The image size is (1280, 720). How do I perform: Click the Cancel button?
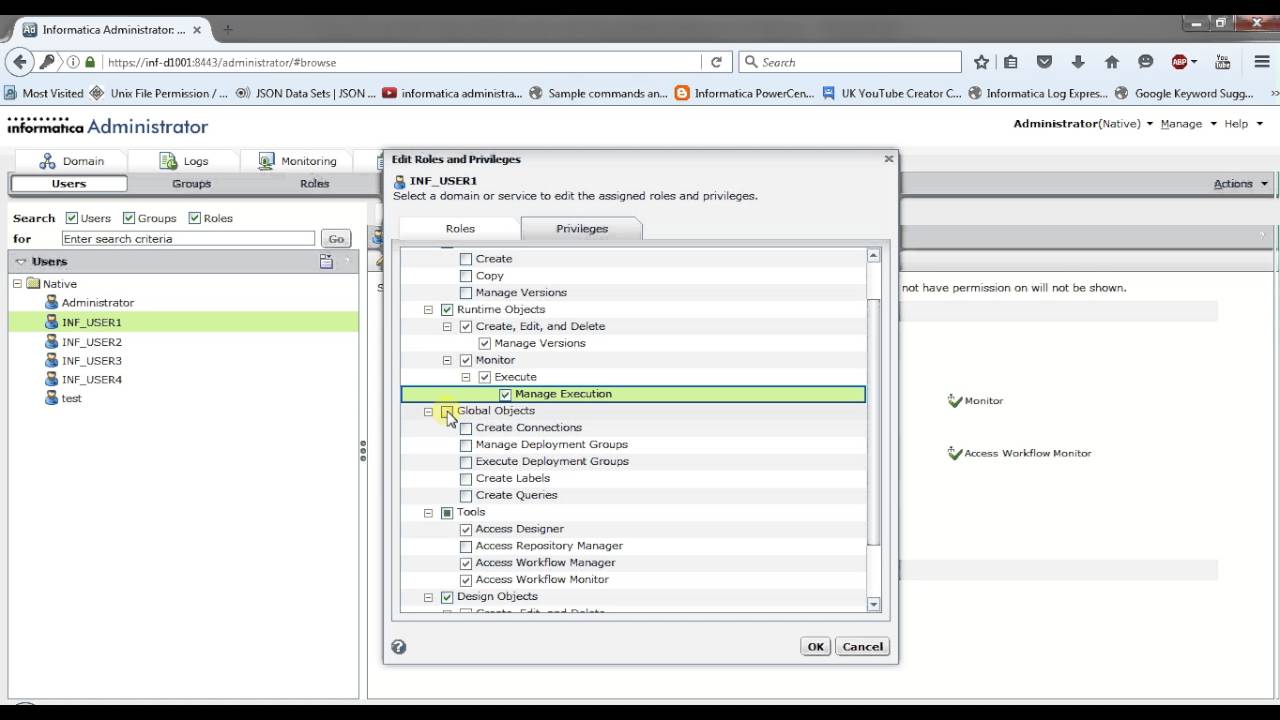862,647
